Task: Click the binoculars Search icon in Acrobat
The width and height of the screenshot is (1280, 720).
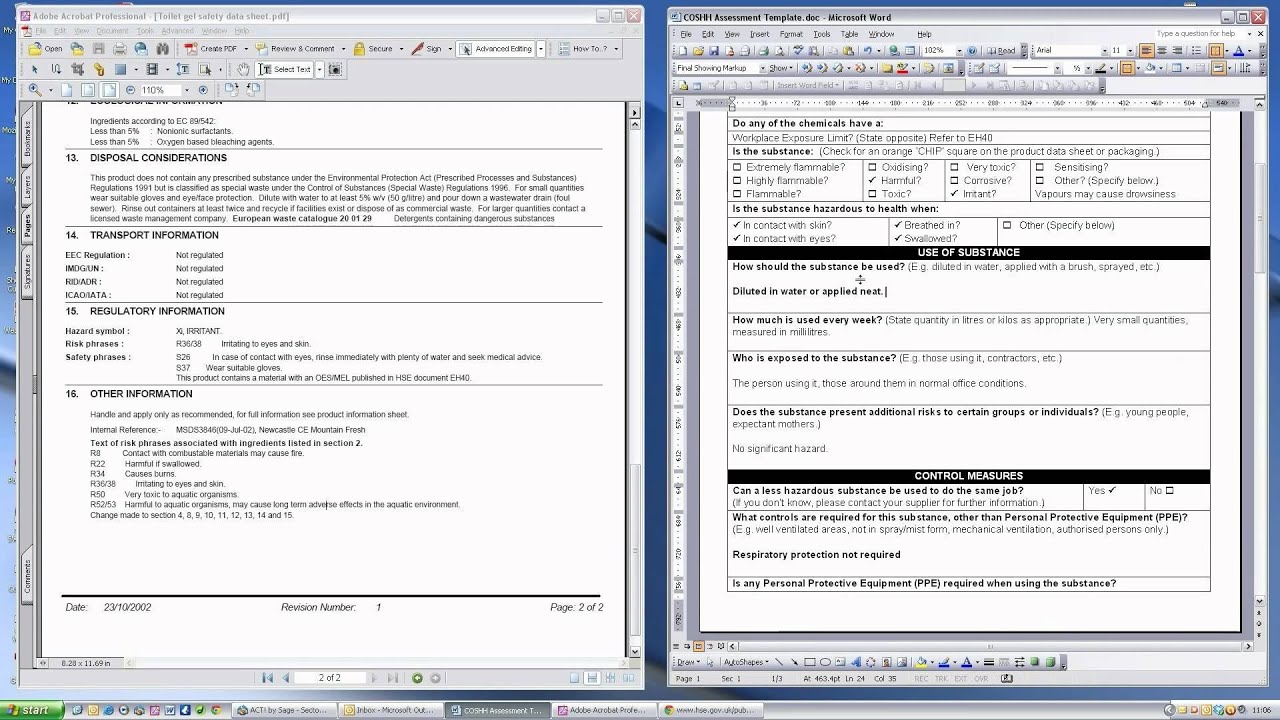Action: coord(162,48)
